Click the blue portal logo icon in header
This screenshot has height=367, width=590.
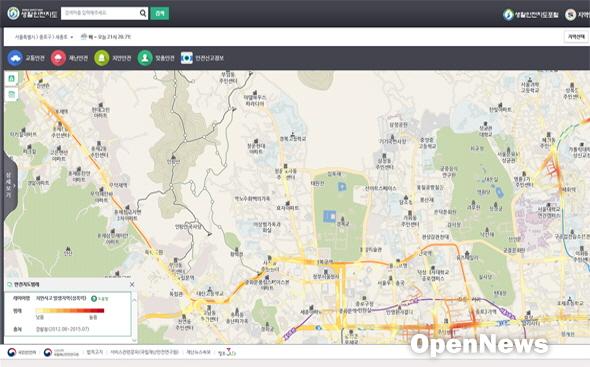[x=508, y=15]
